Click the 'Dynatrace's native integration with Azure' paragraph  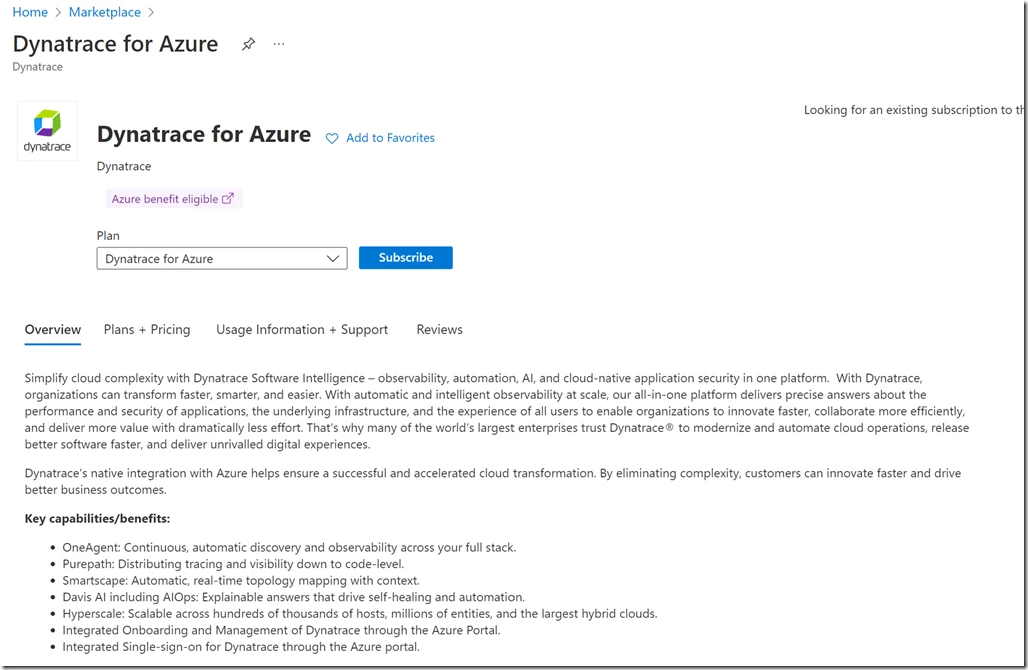point(493,481)
